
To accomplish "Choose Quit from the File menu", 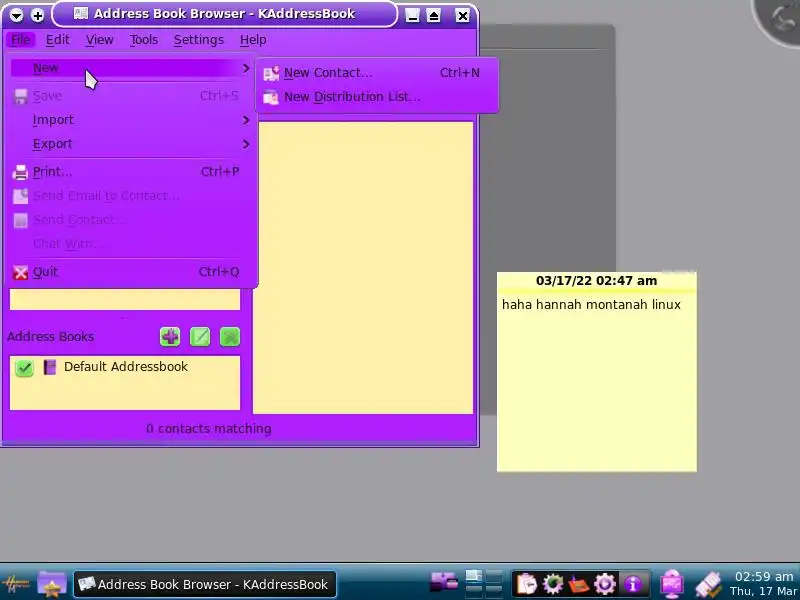I will (x=132, y=272).
